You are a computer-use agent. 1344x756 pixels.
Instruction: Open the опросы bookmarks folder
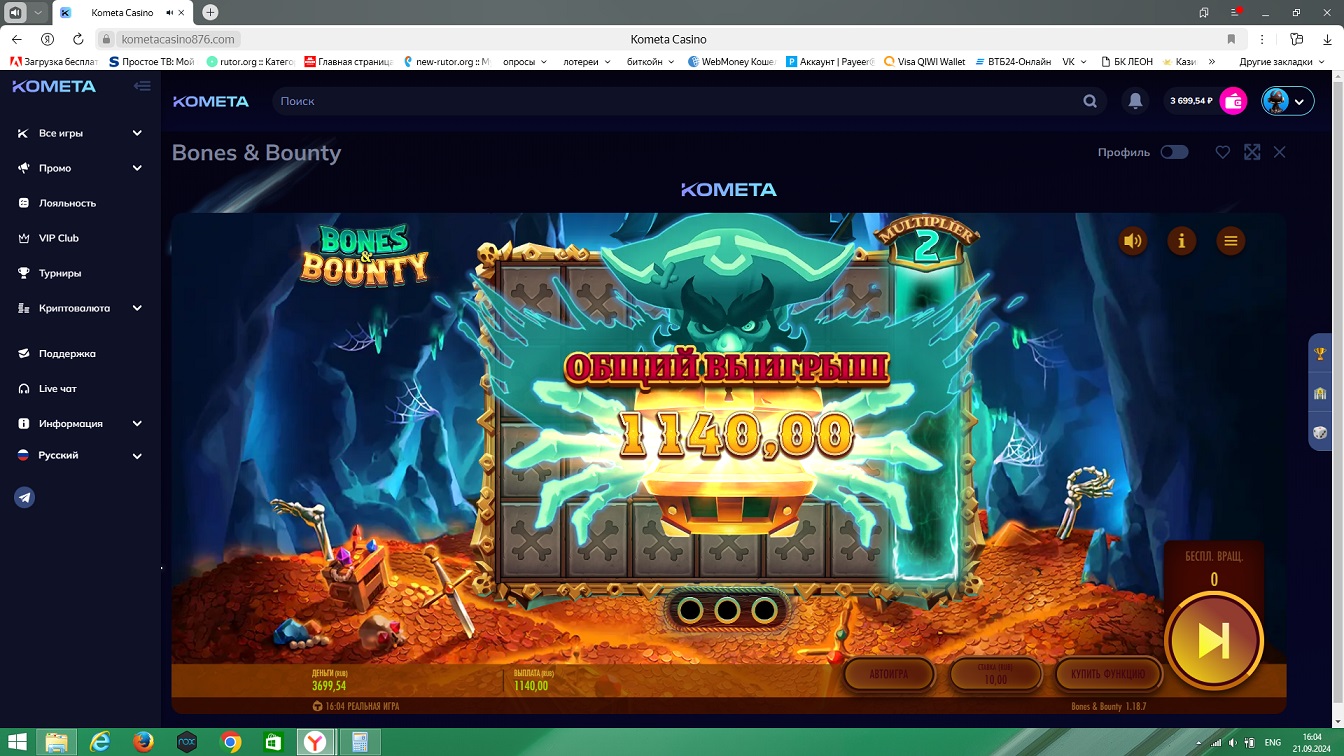pos(525,61)
